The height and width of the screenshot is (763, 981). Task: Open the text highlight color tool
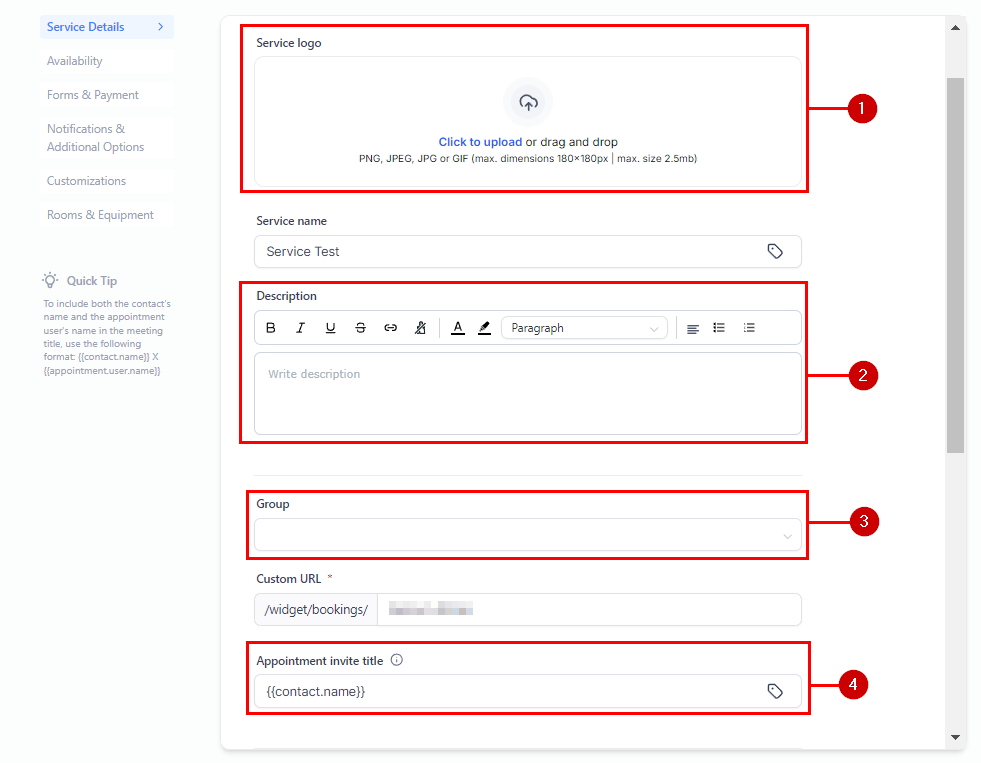[484, 328]
